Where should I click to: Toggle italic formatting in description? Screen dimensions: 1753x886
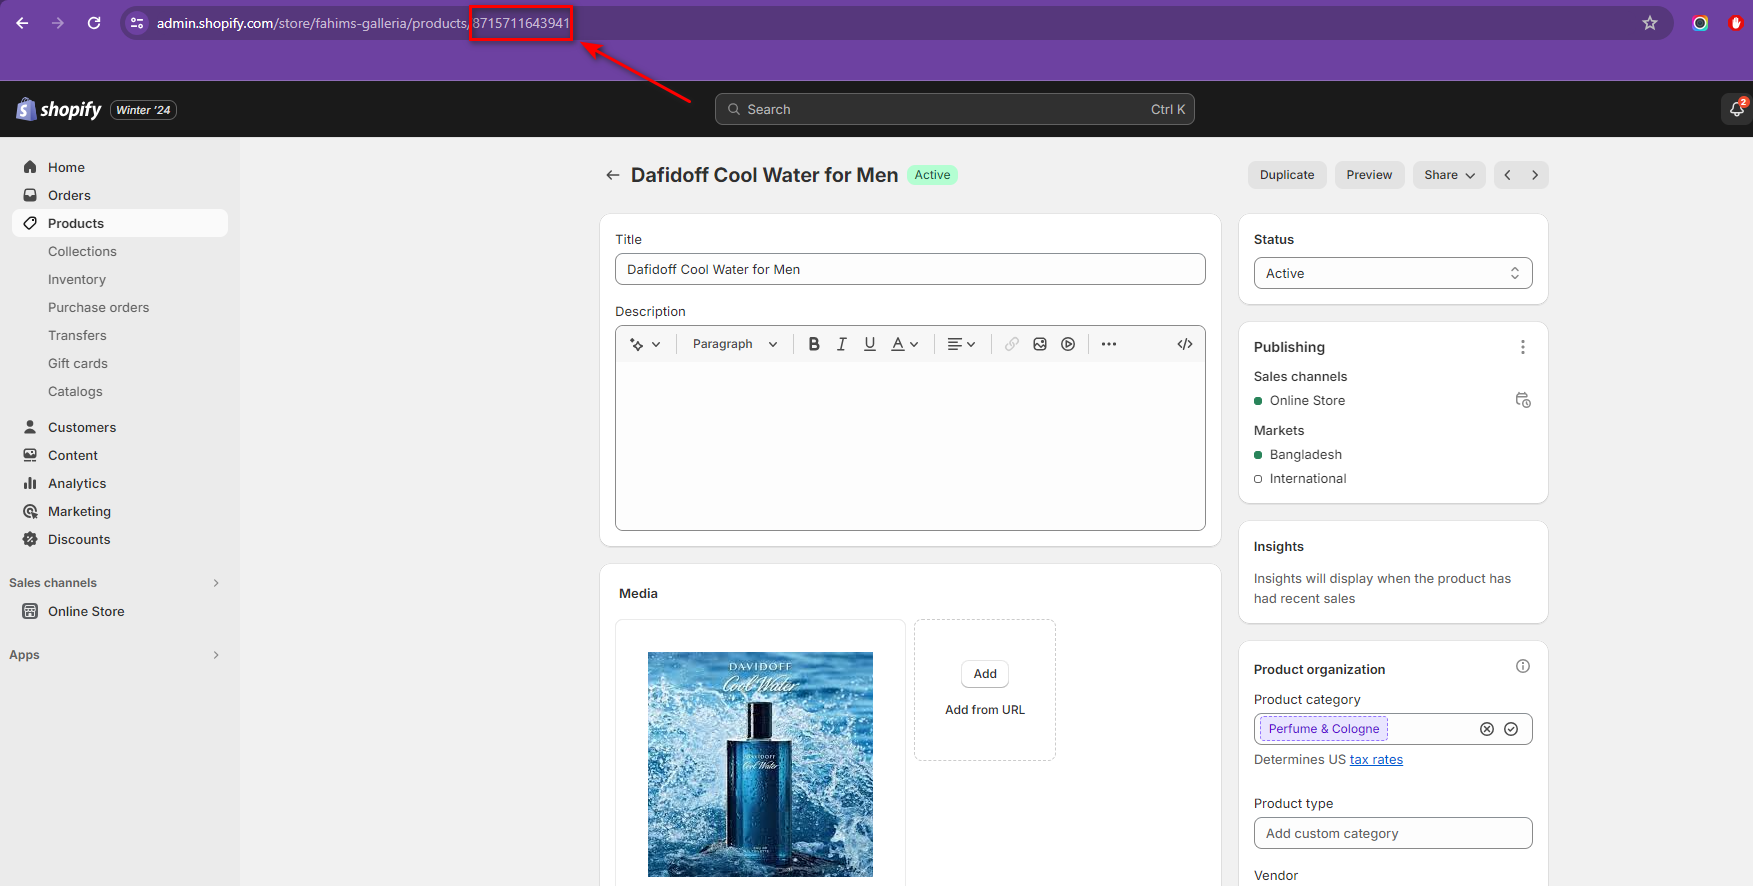point(842,344)
